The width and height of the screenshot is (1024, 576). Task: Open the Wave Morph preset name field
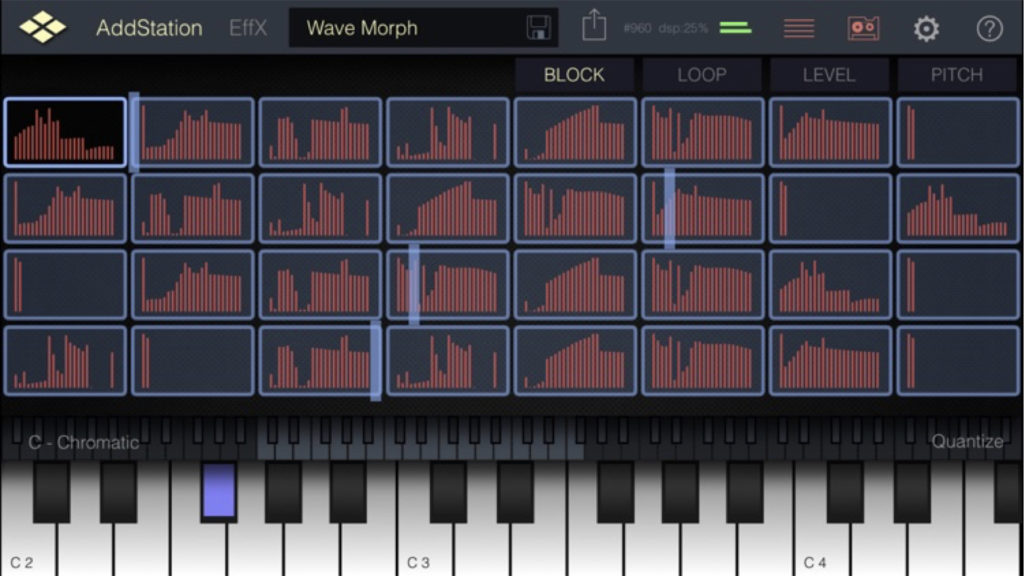coord(405,28)
